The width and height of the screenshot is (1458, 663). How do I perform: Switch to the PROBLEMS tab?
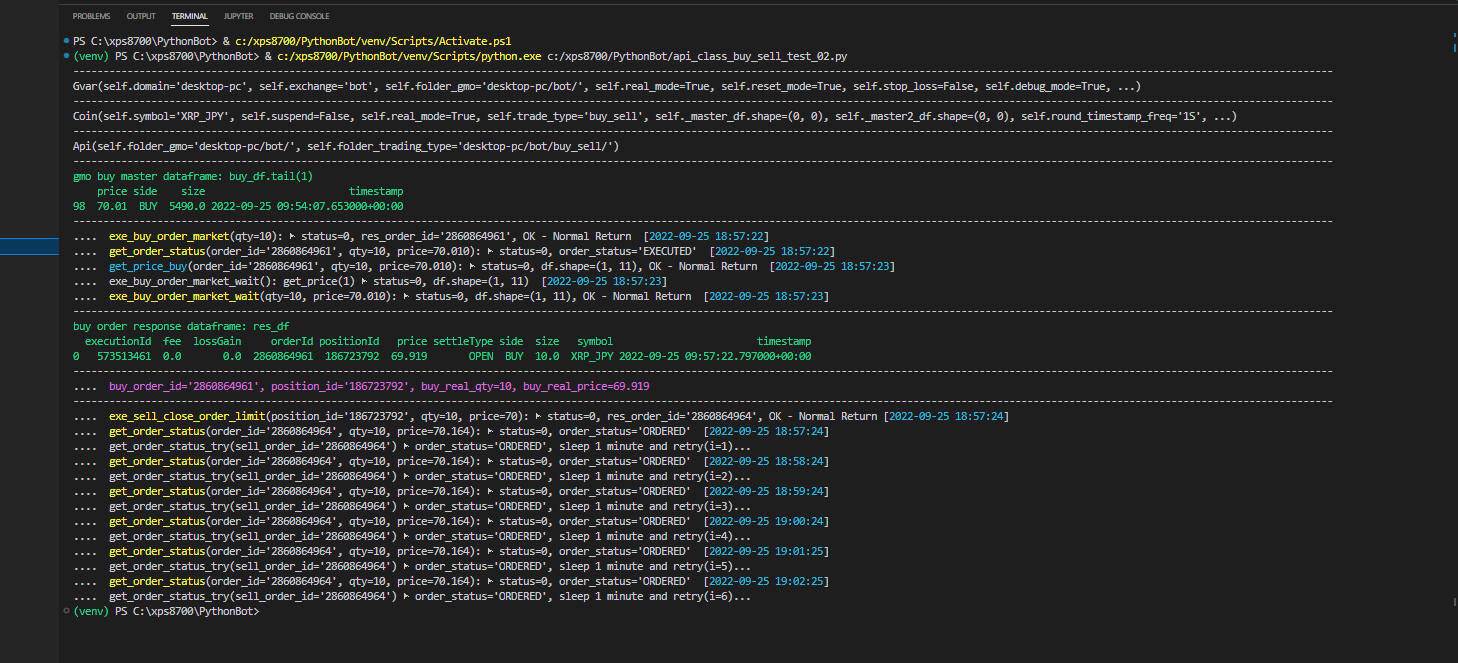coord(91,17)
